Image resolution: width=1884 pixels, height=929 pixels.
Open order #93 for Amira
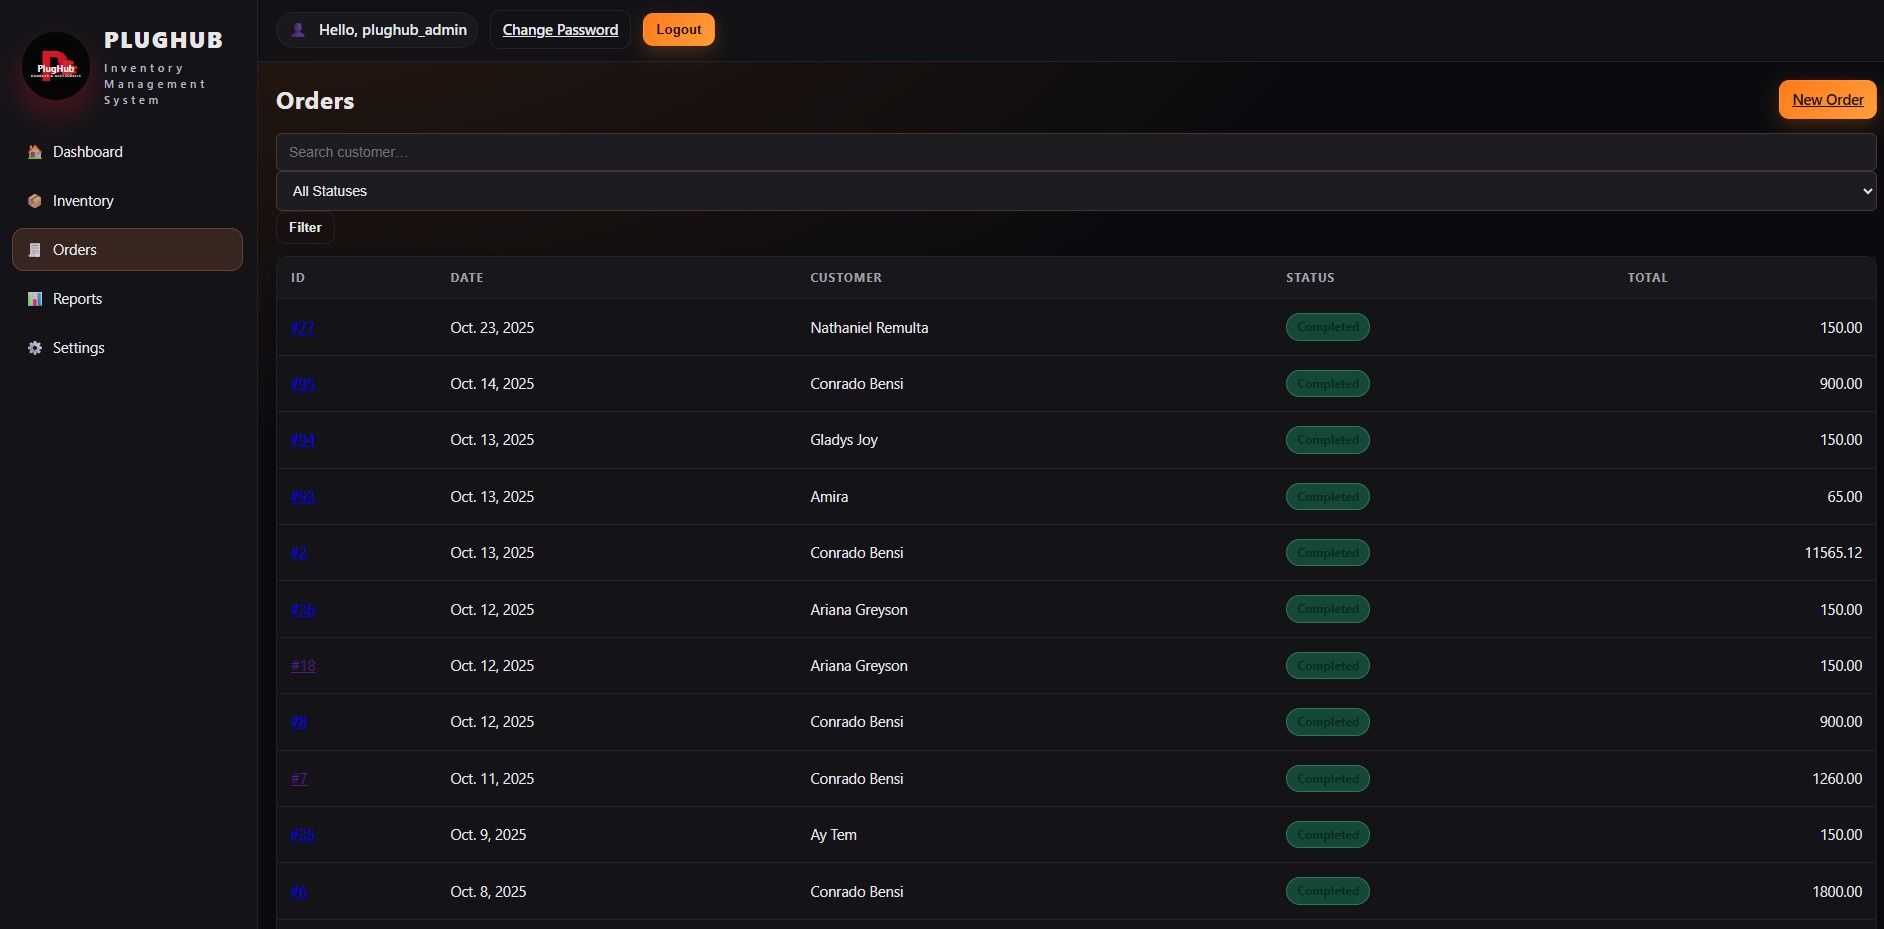click(303, 497)
